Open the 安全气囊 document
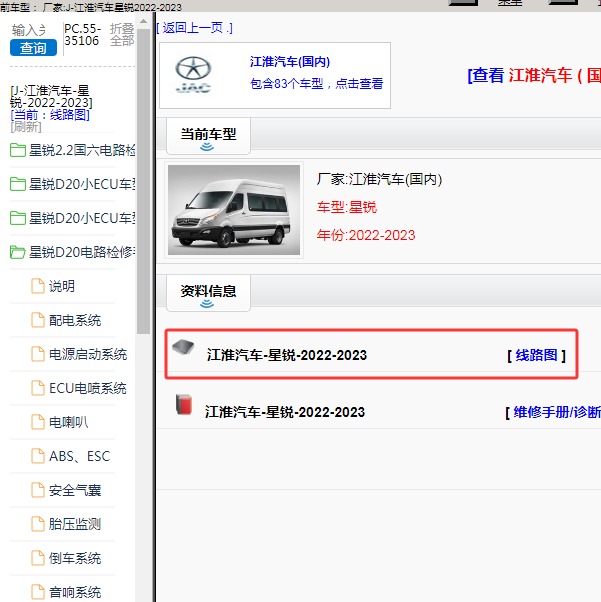 (x=66, y=490)
